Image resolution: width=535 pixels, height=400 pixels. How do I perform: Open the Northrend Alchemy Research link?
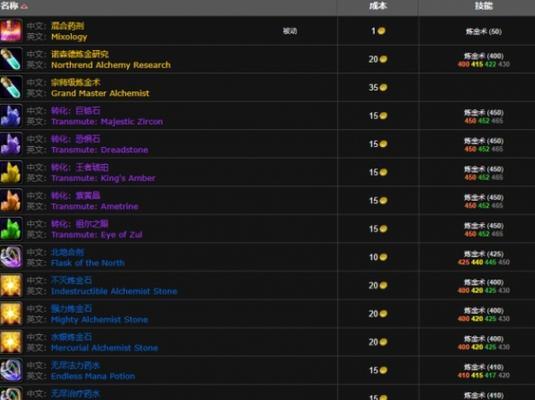point(111,65)
